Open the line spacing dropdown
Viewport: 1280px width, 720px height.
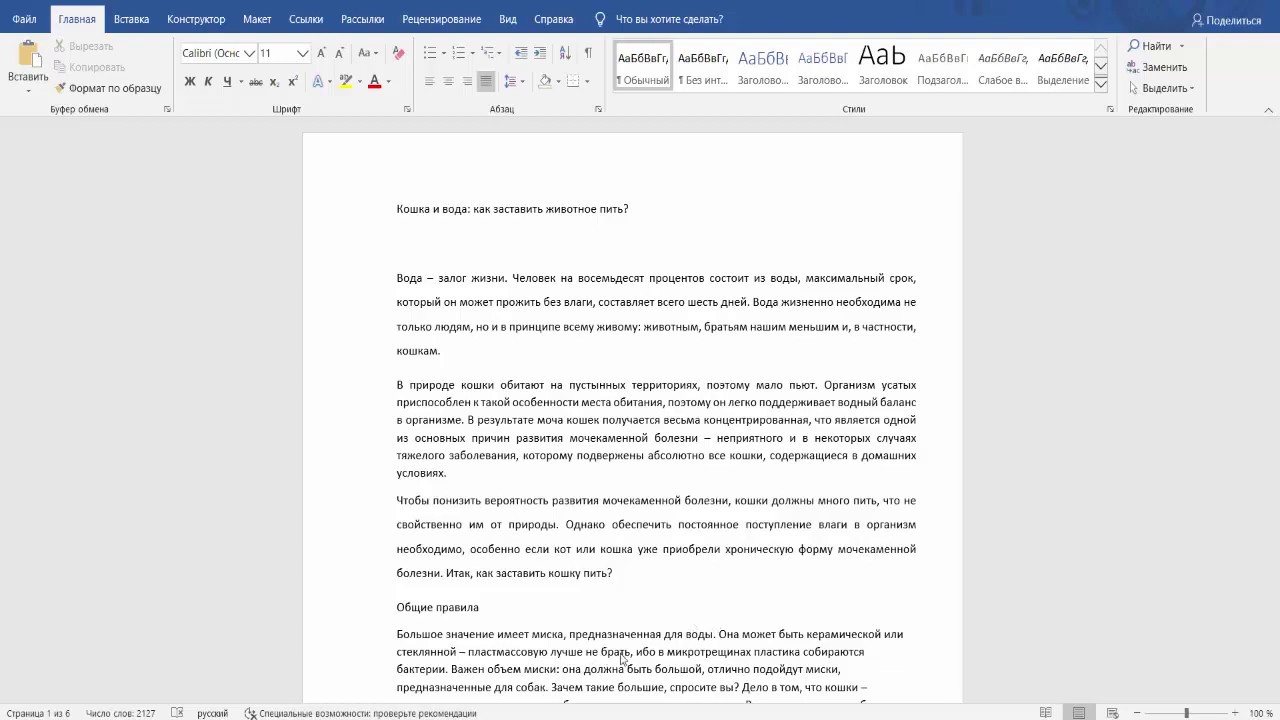tap(513, 82)
